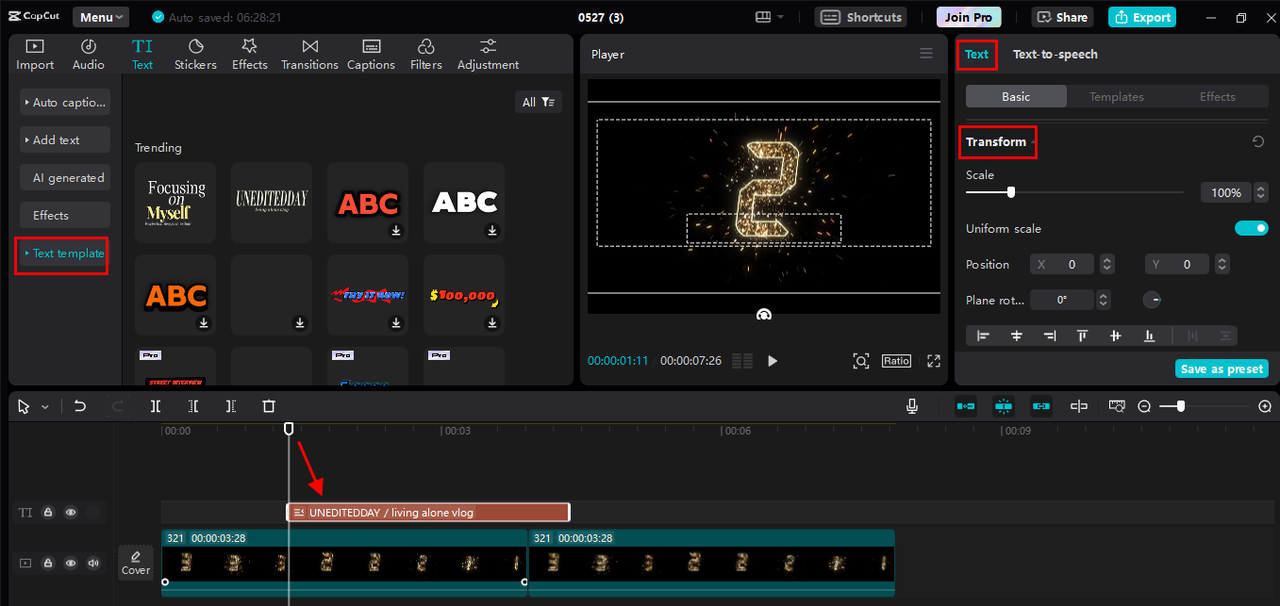Open the Captions panel

coord(371,54)
